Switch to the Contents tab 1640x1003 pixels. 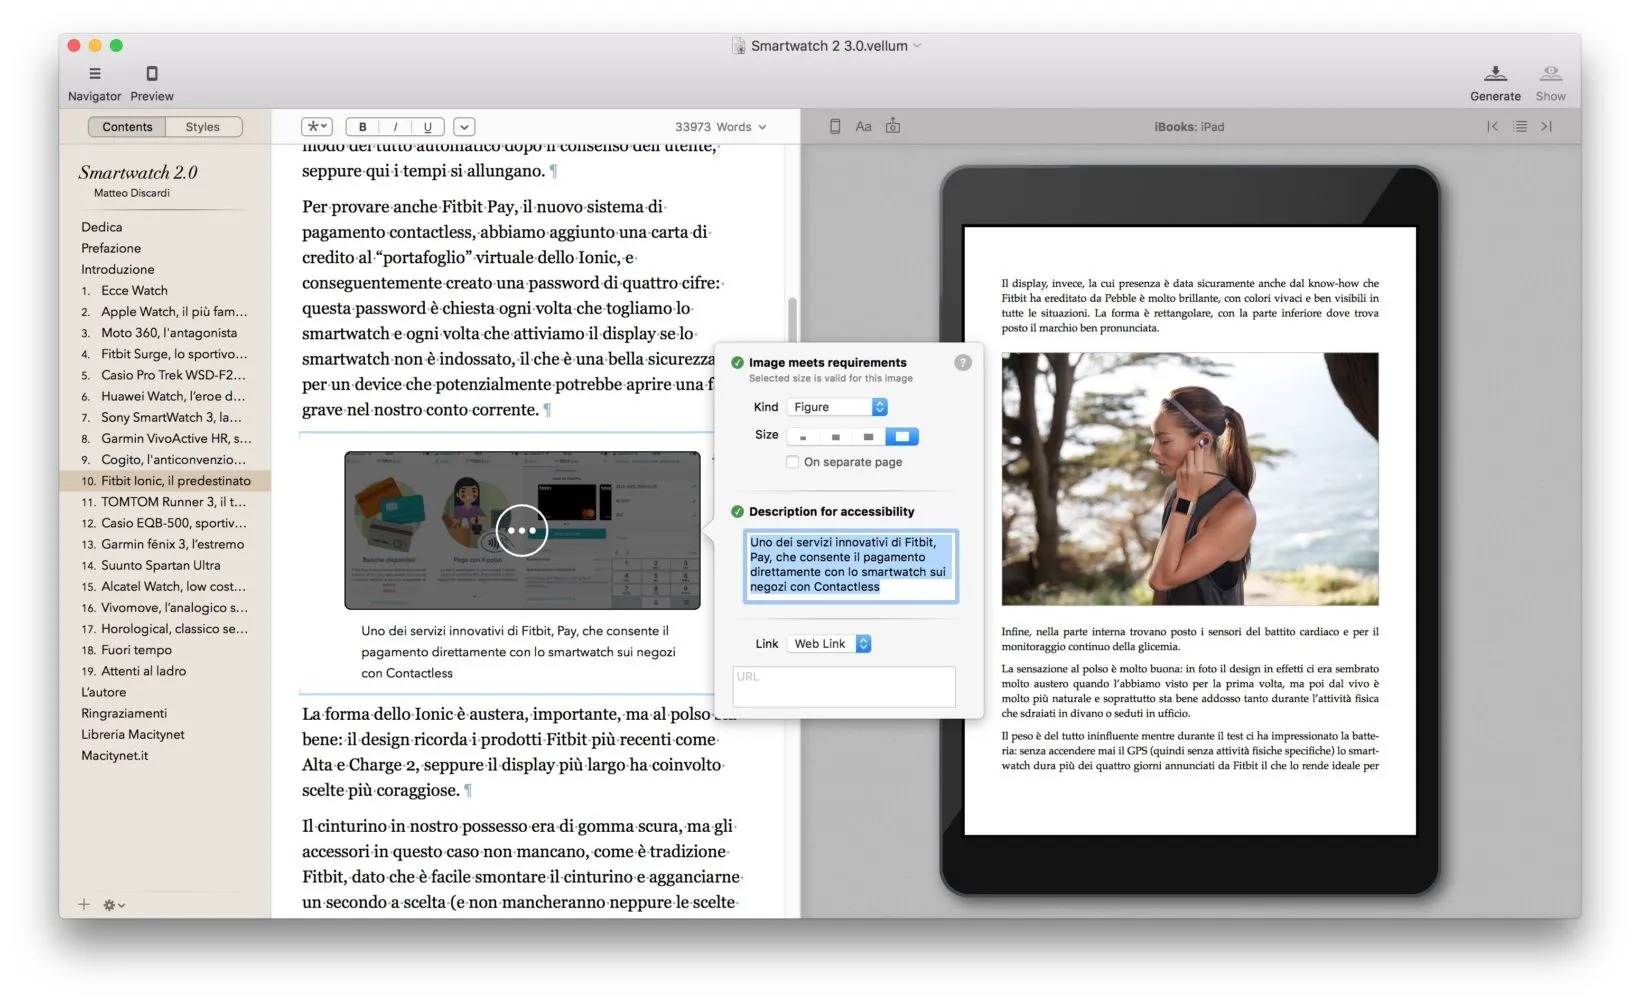pos(127,126)
